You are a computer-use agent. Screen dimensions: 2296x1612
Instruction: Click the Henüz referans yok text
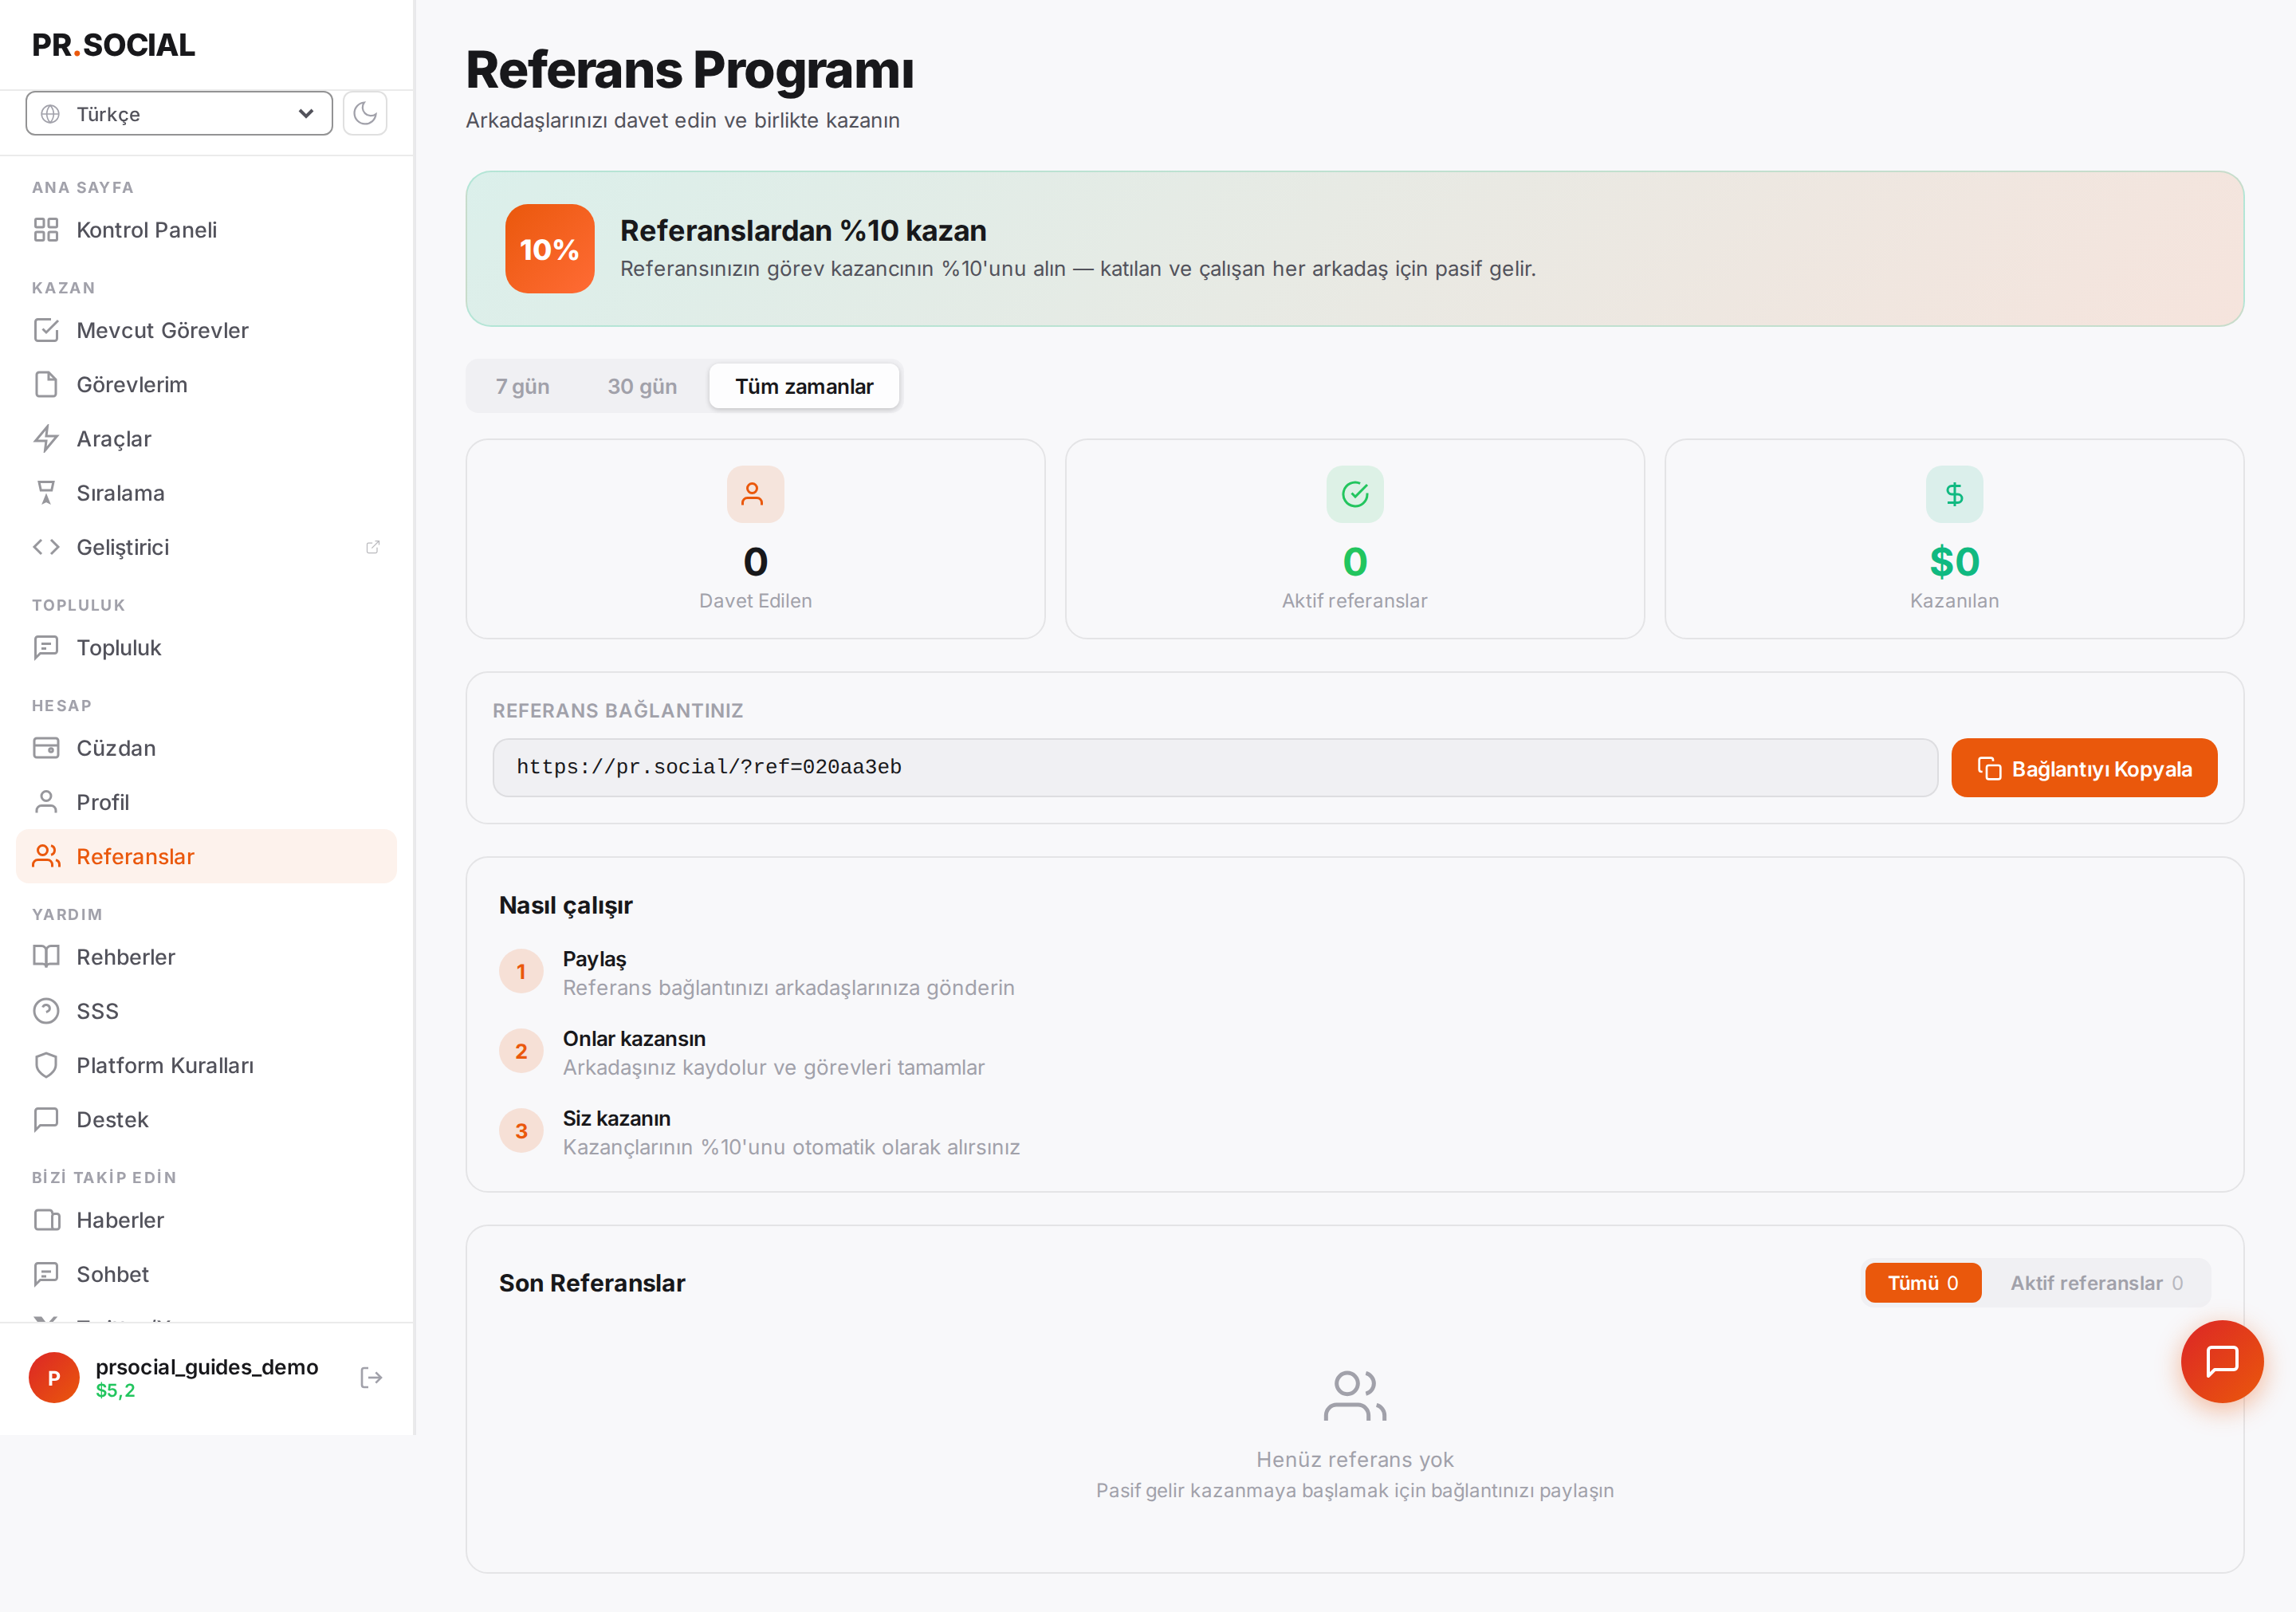pyautogui.click(x=1355, y=1459)
